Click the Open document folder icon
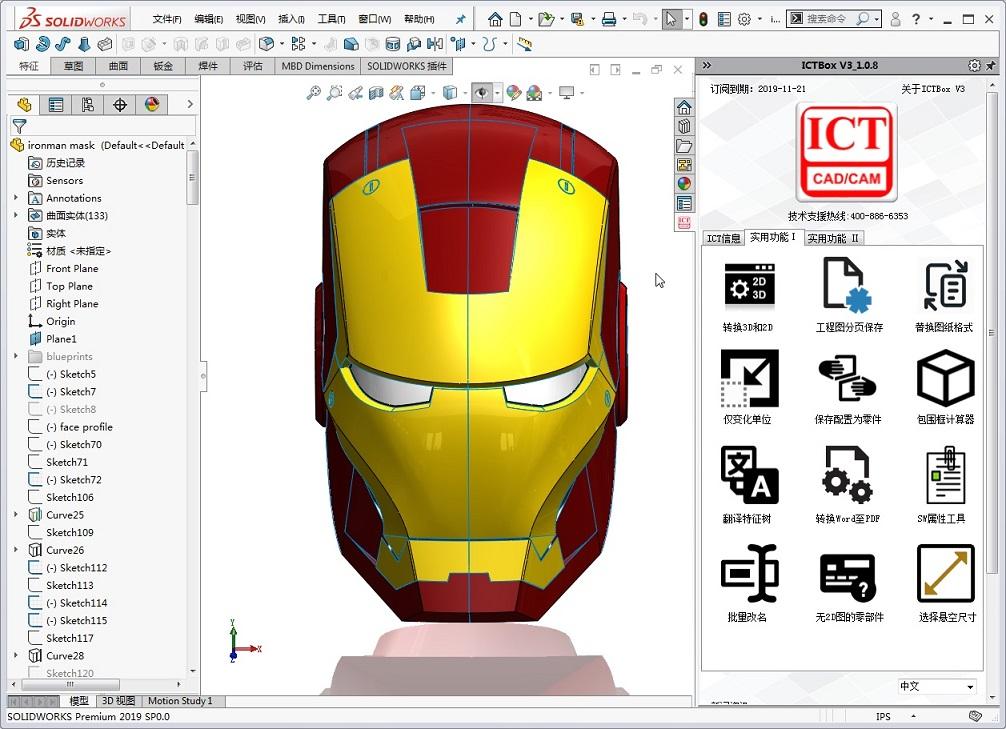 (x=546, y=19)
